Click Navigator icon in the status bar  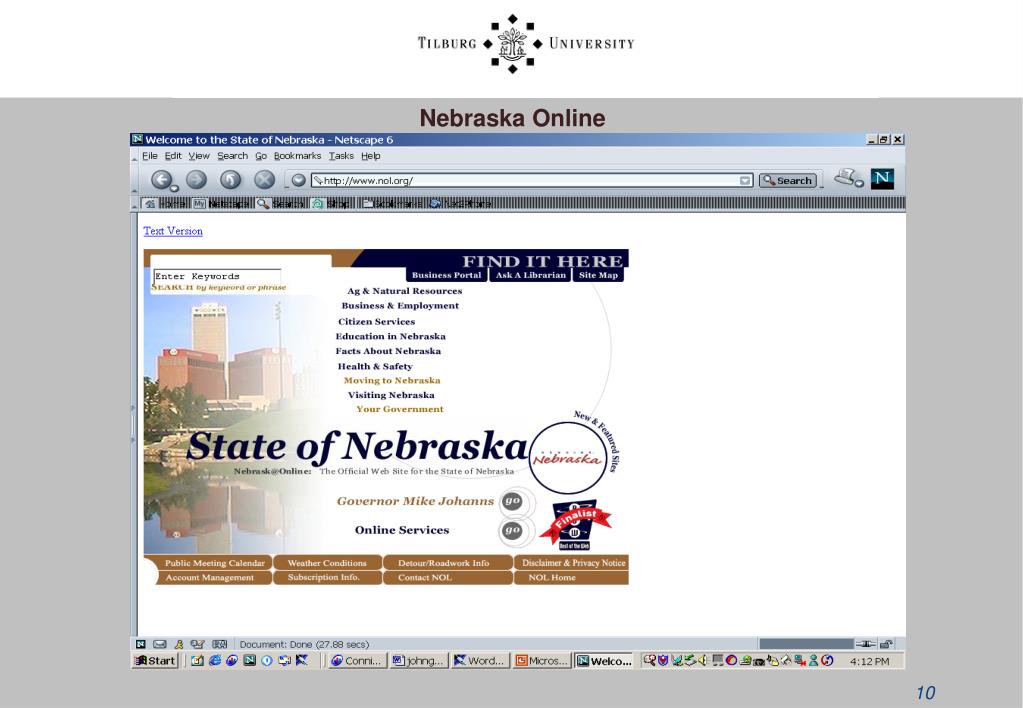(140, 644)
